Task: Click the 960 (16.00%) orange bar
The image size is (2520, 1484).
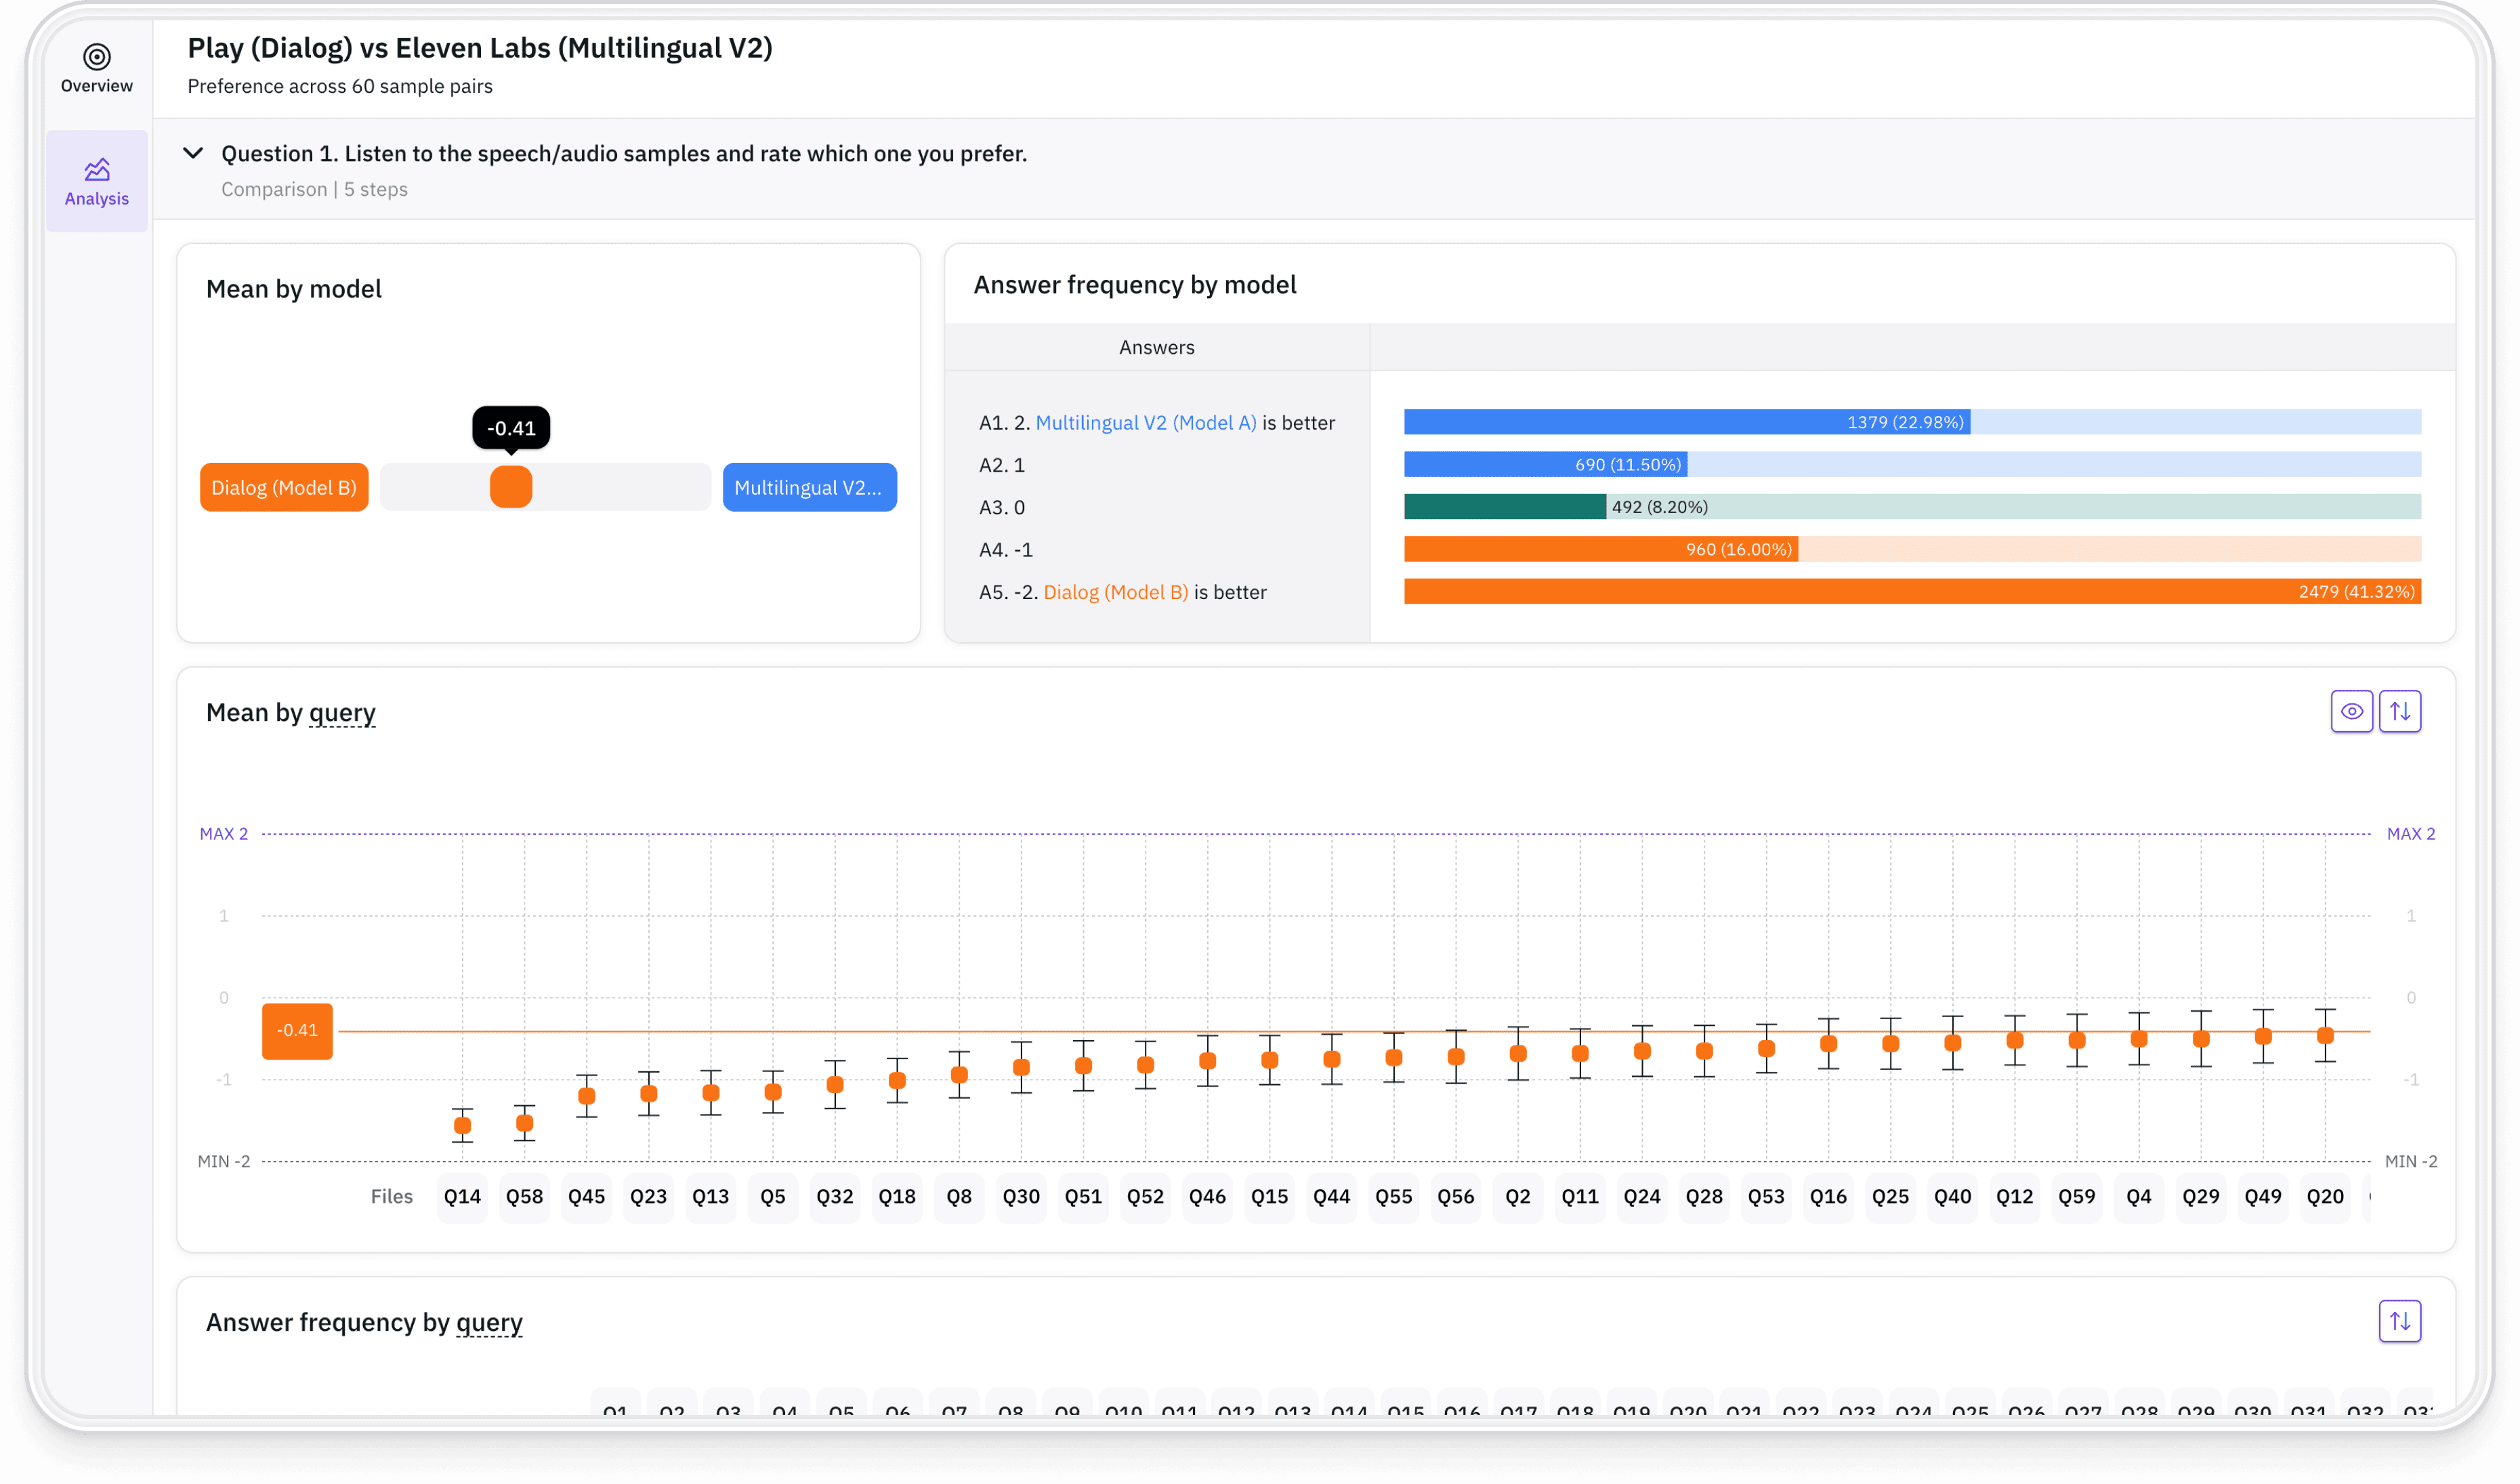Action: [1601, 549]
